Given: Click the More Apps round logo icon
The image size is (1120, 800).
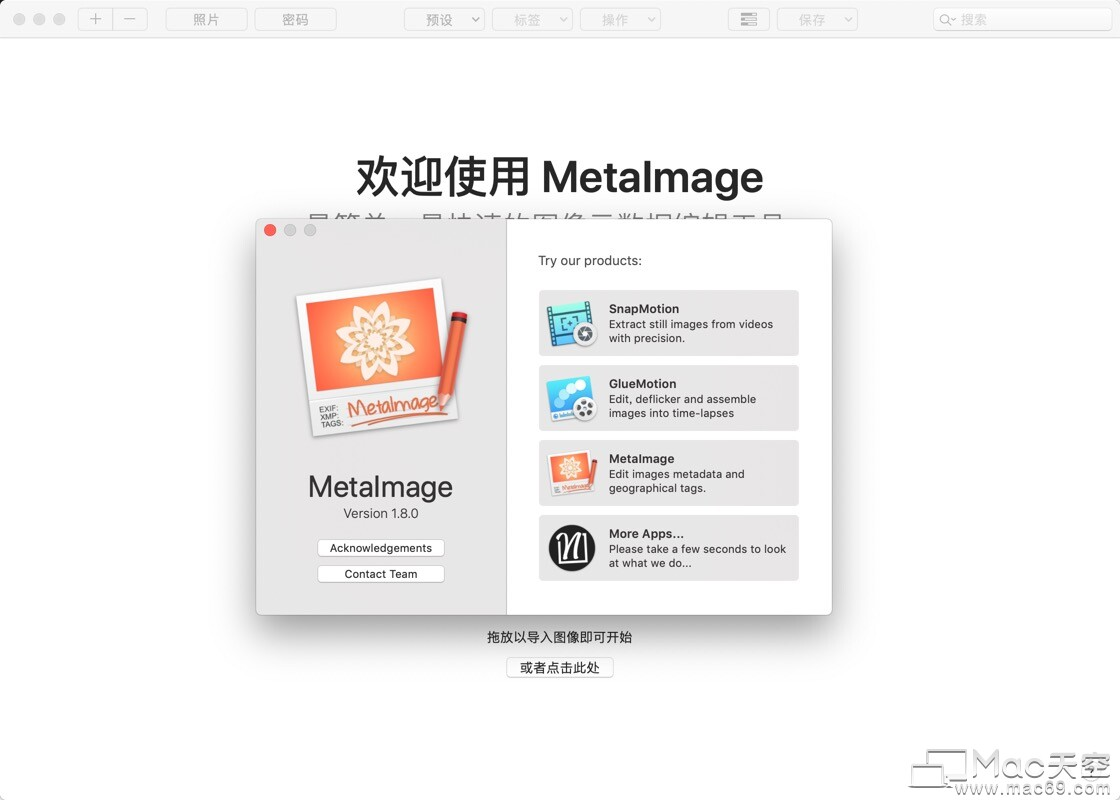Looking at the screenshot, I should tap(571, 548).
